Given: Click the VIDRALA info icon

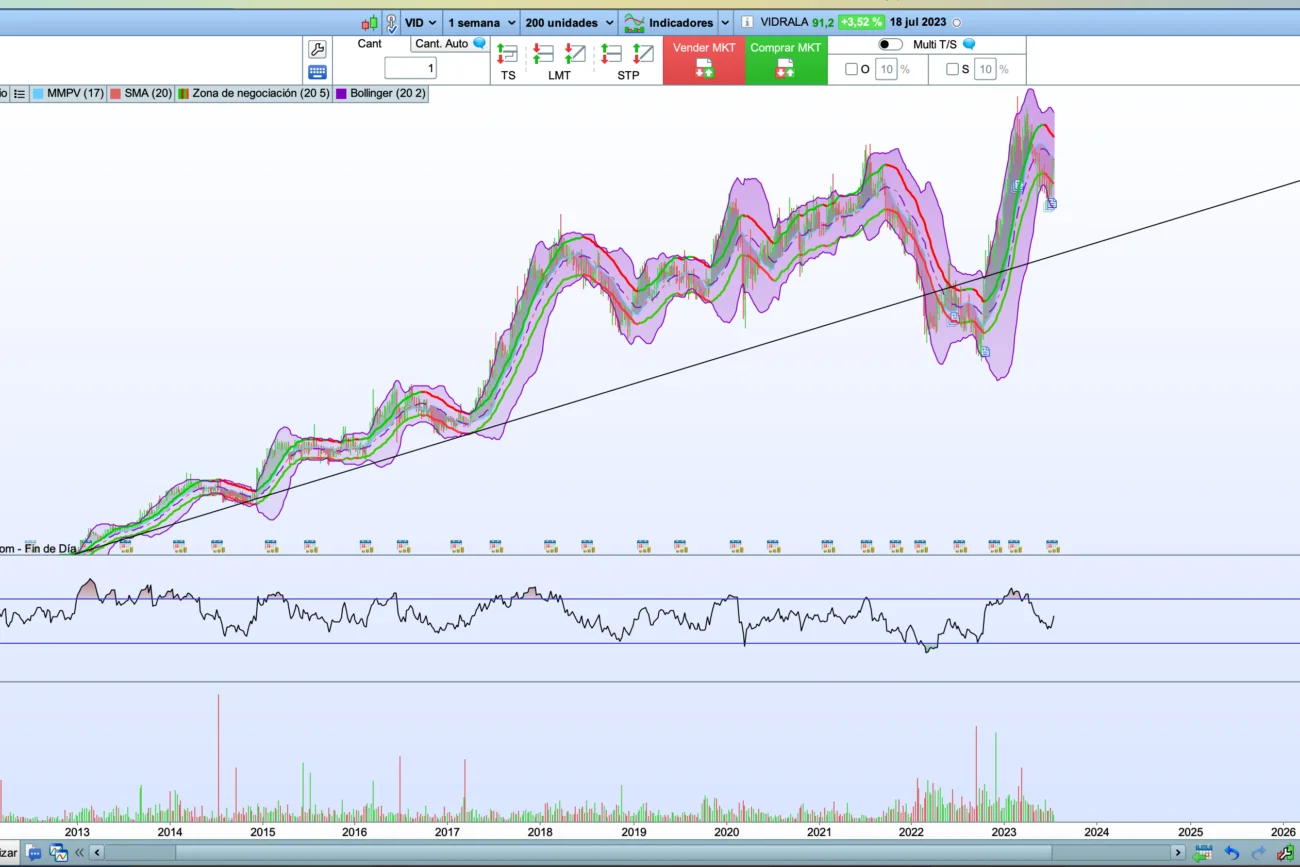Looking at the screenshot, I should 746,22.
